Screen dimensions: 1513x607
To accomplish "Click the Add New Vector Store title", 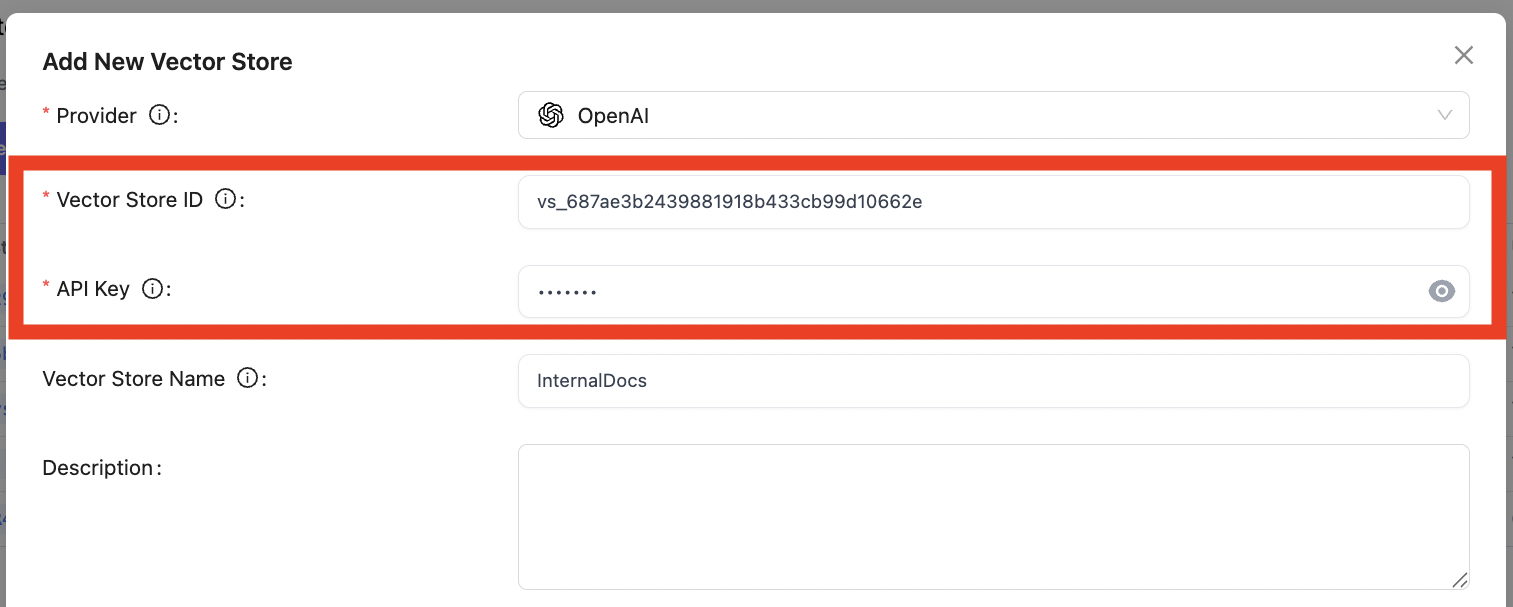I will [x=167, y=62].
